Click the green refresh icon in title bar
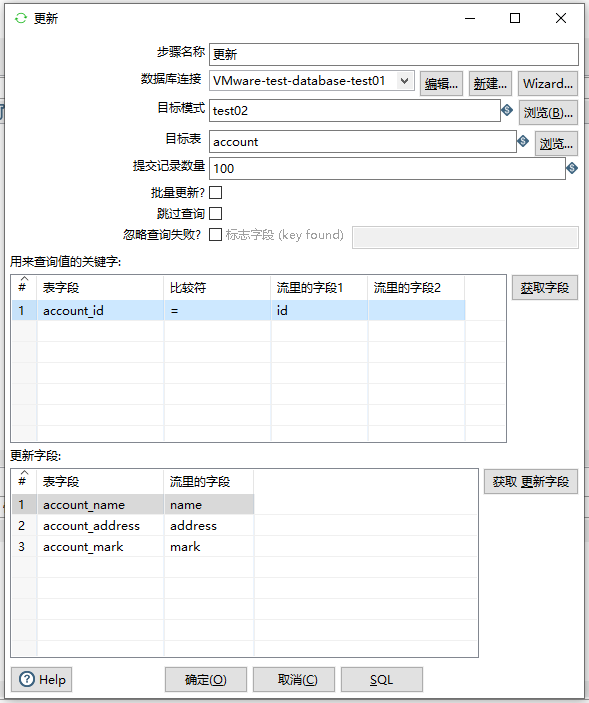Viewport: 589px width, 703px height. click(21, 18)
